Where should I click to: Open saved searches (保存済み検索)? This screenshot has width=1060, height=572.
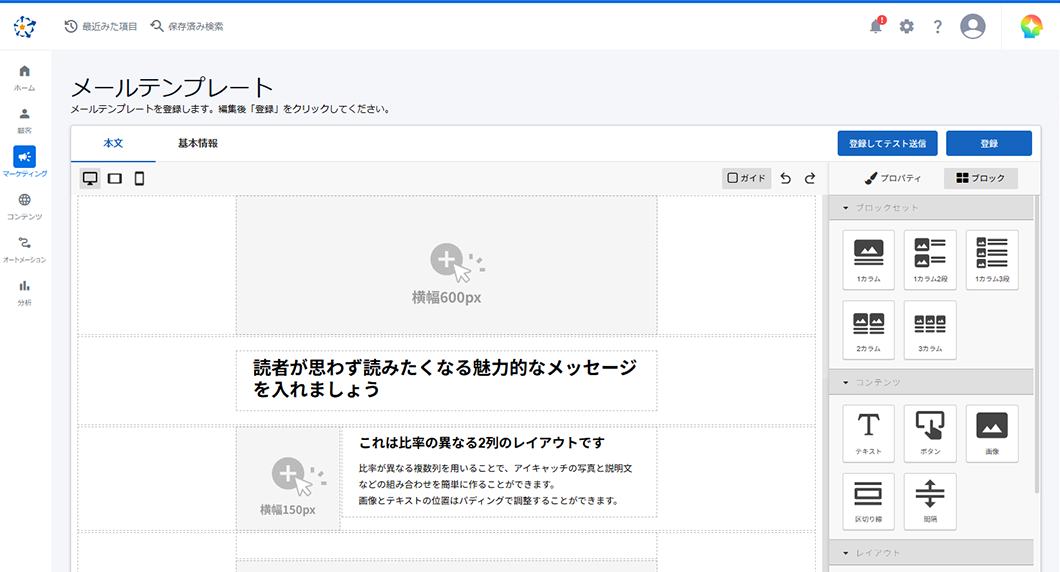coord(187,26)
